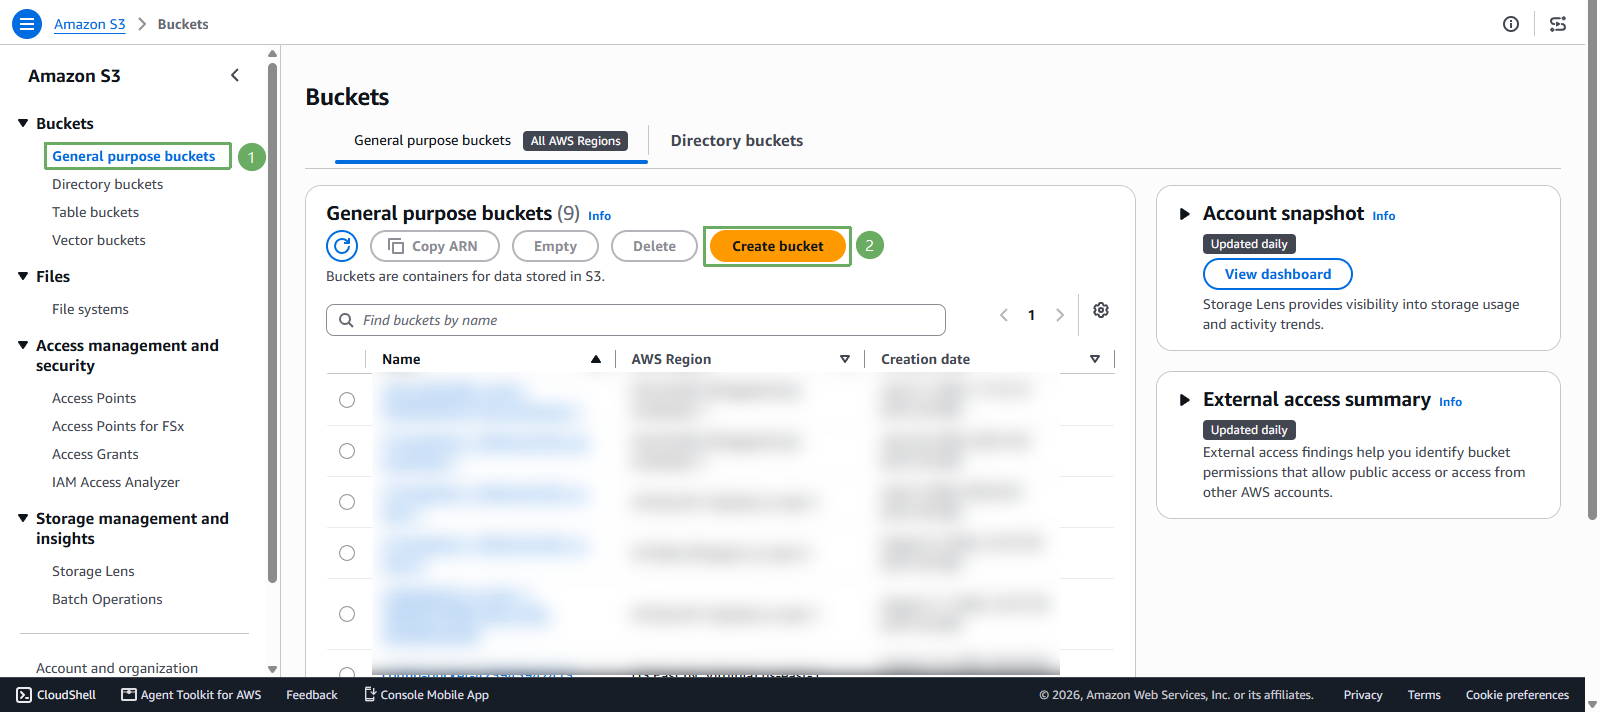Expand the Account snapshot section
This screenshot has width=1600, height=712.
click(x=1185, y=214)
